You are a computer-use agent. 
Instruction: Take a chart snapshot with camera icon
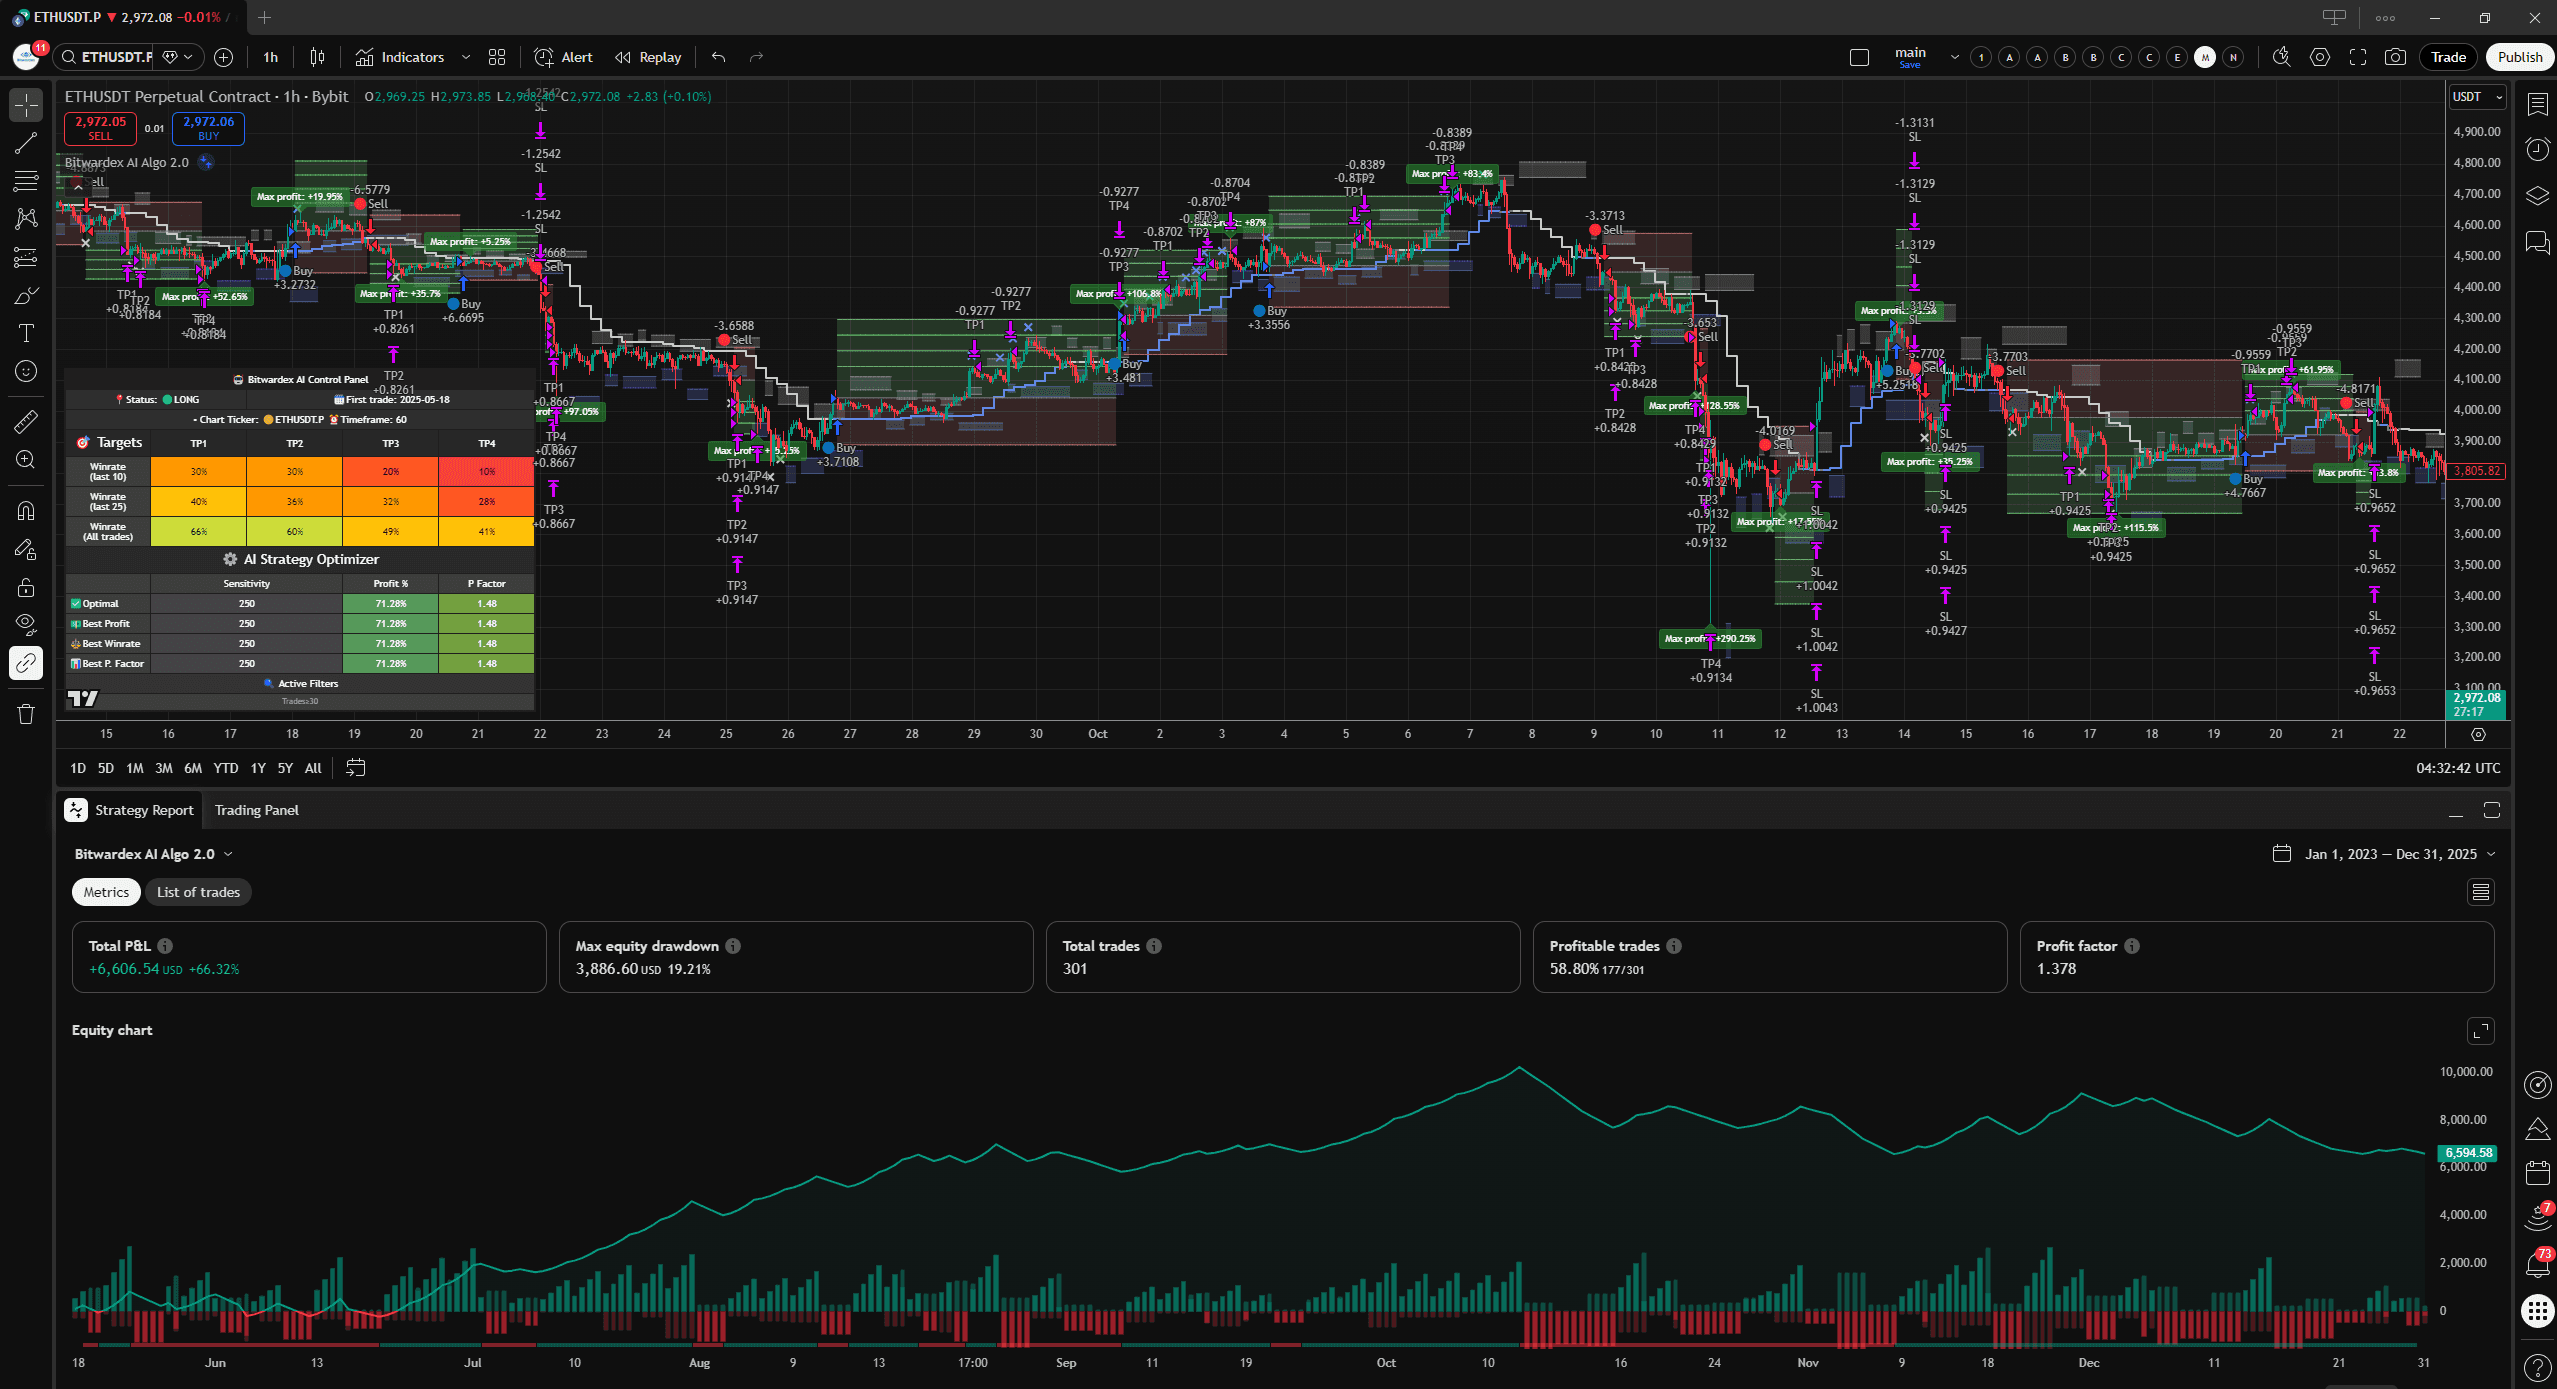(2395, 57)
